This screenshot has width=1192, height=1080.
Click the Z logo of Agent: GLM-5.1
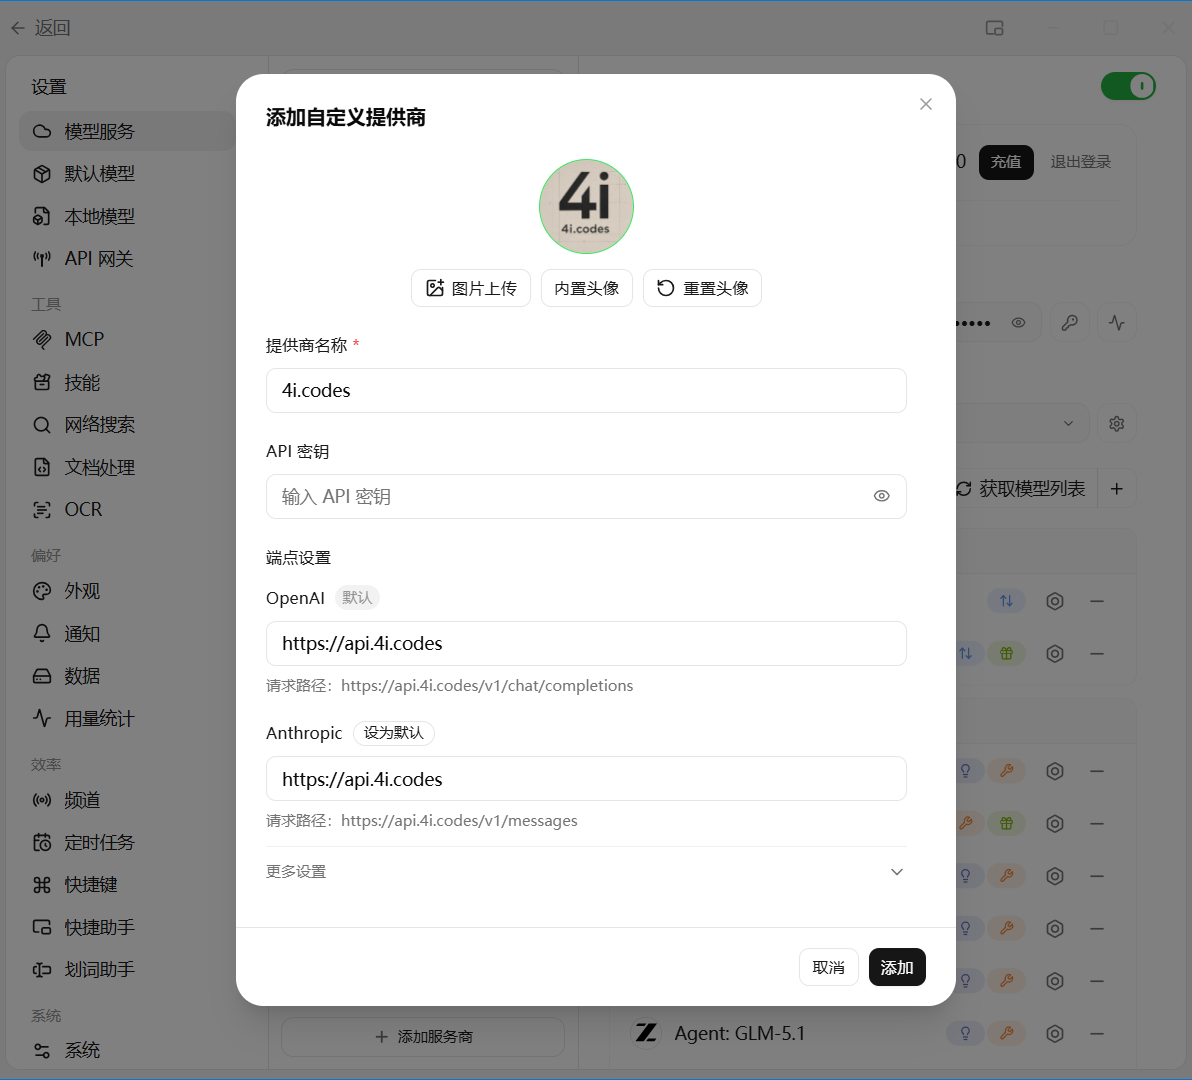(x=646, y=1033)
